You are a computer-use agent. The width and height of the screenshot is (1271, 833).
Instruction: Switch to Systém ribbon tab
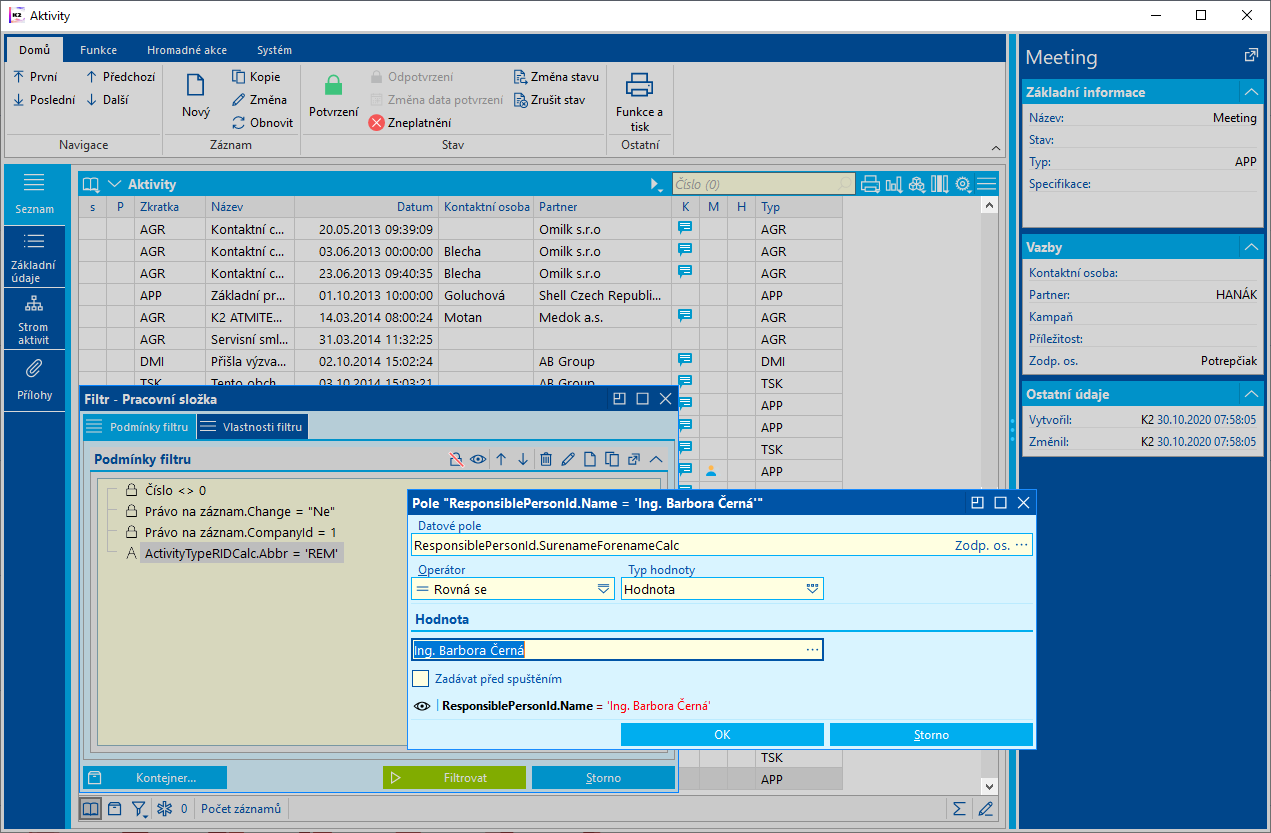click(x=275, y=50)
